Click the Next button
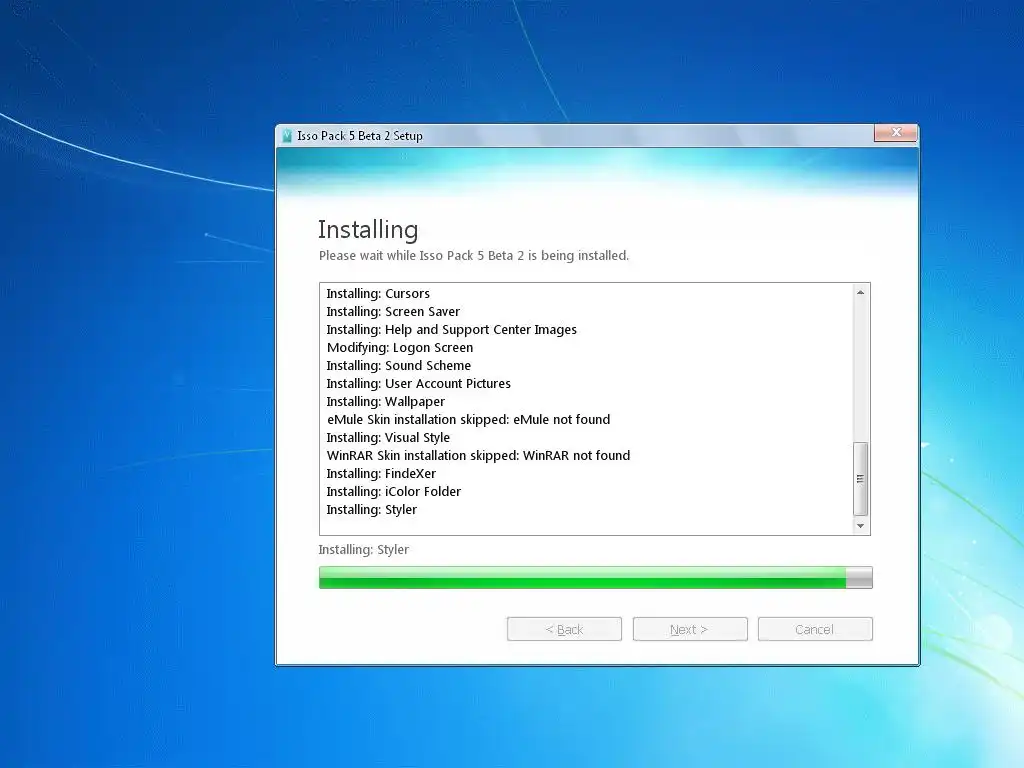Image resolution: width=1024 pixels, height=768 pixels. [x=690, y=629]
